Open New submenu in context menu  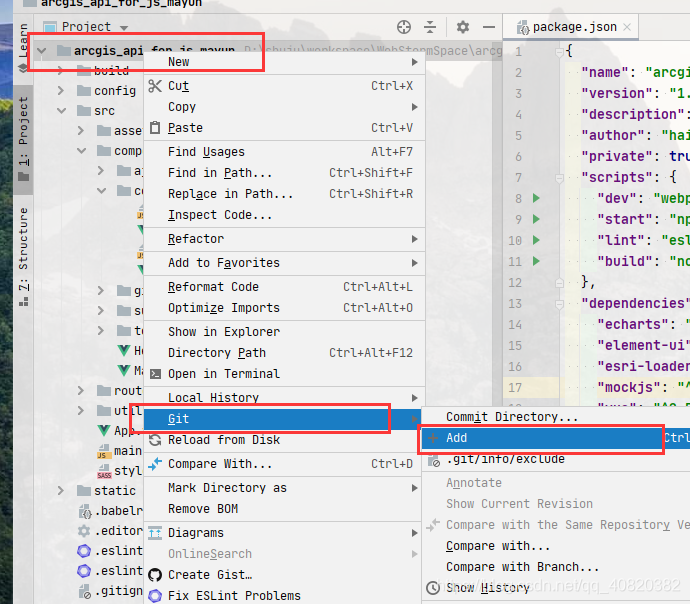click(284, 62)
